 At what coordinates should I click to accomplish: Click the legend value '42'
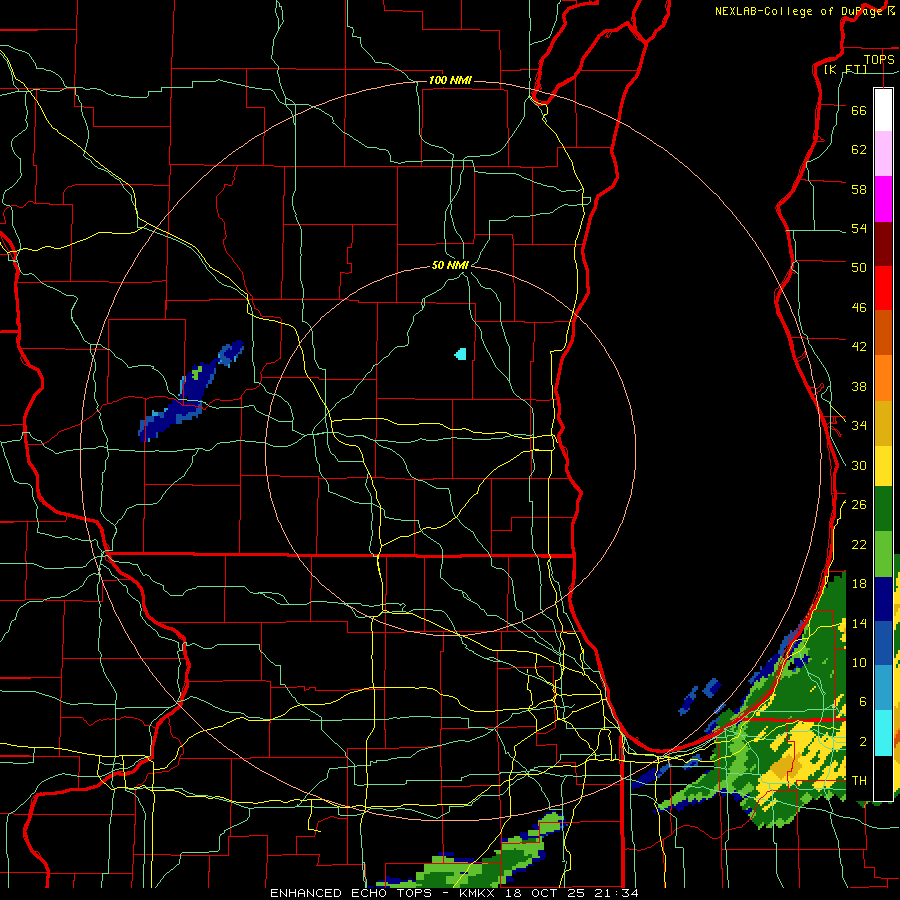859,346
